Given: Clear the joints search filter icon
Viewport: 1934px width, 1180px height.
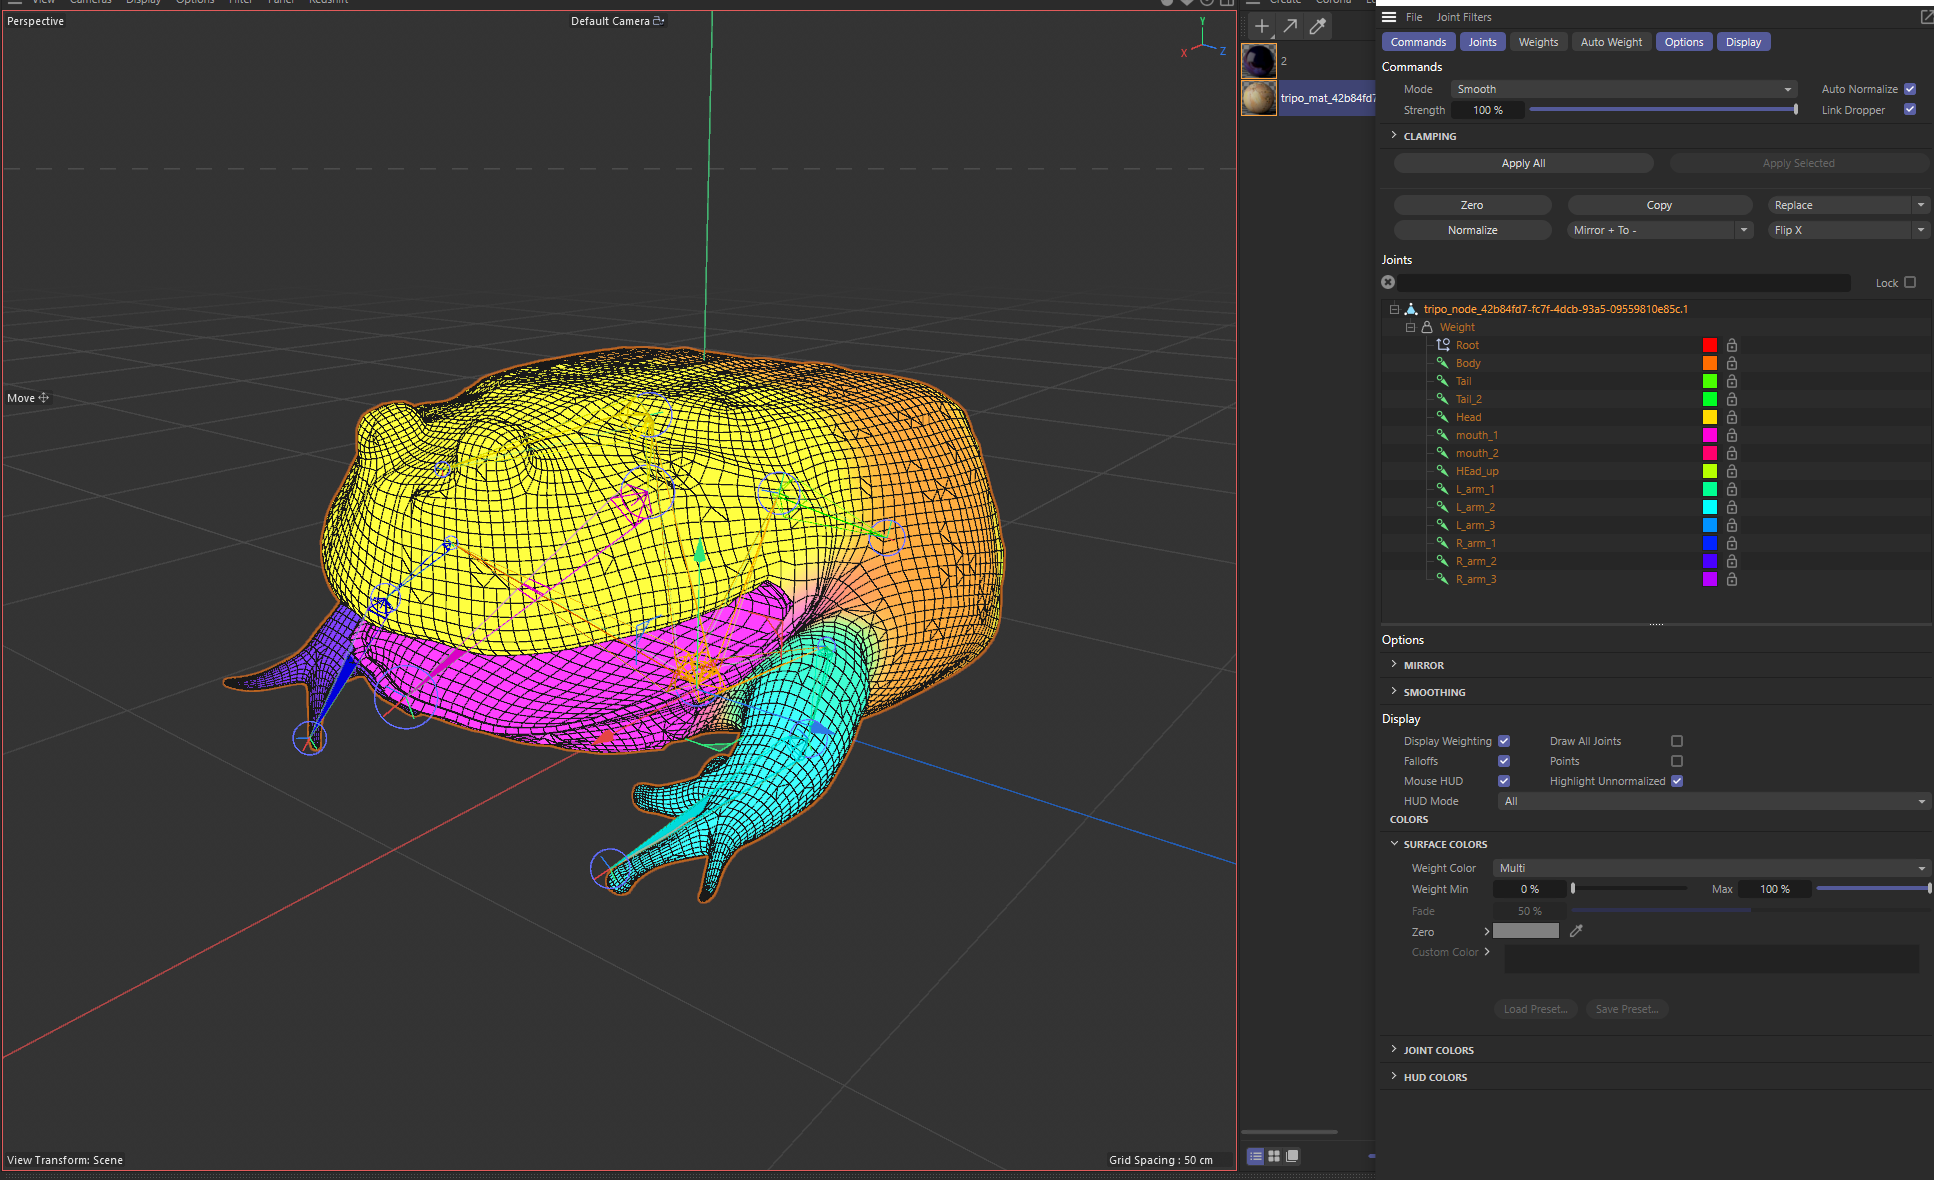Looking at the screenshot, I should point(1388,282).
